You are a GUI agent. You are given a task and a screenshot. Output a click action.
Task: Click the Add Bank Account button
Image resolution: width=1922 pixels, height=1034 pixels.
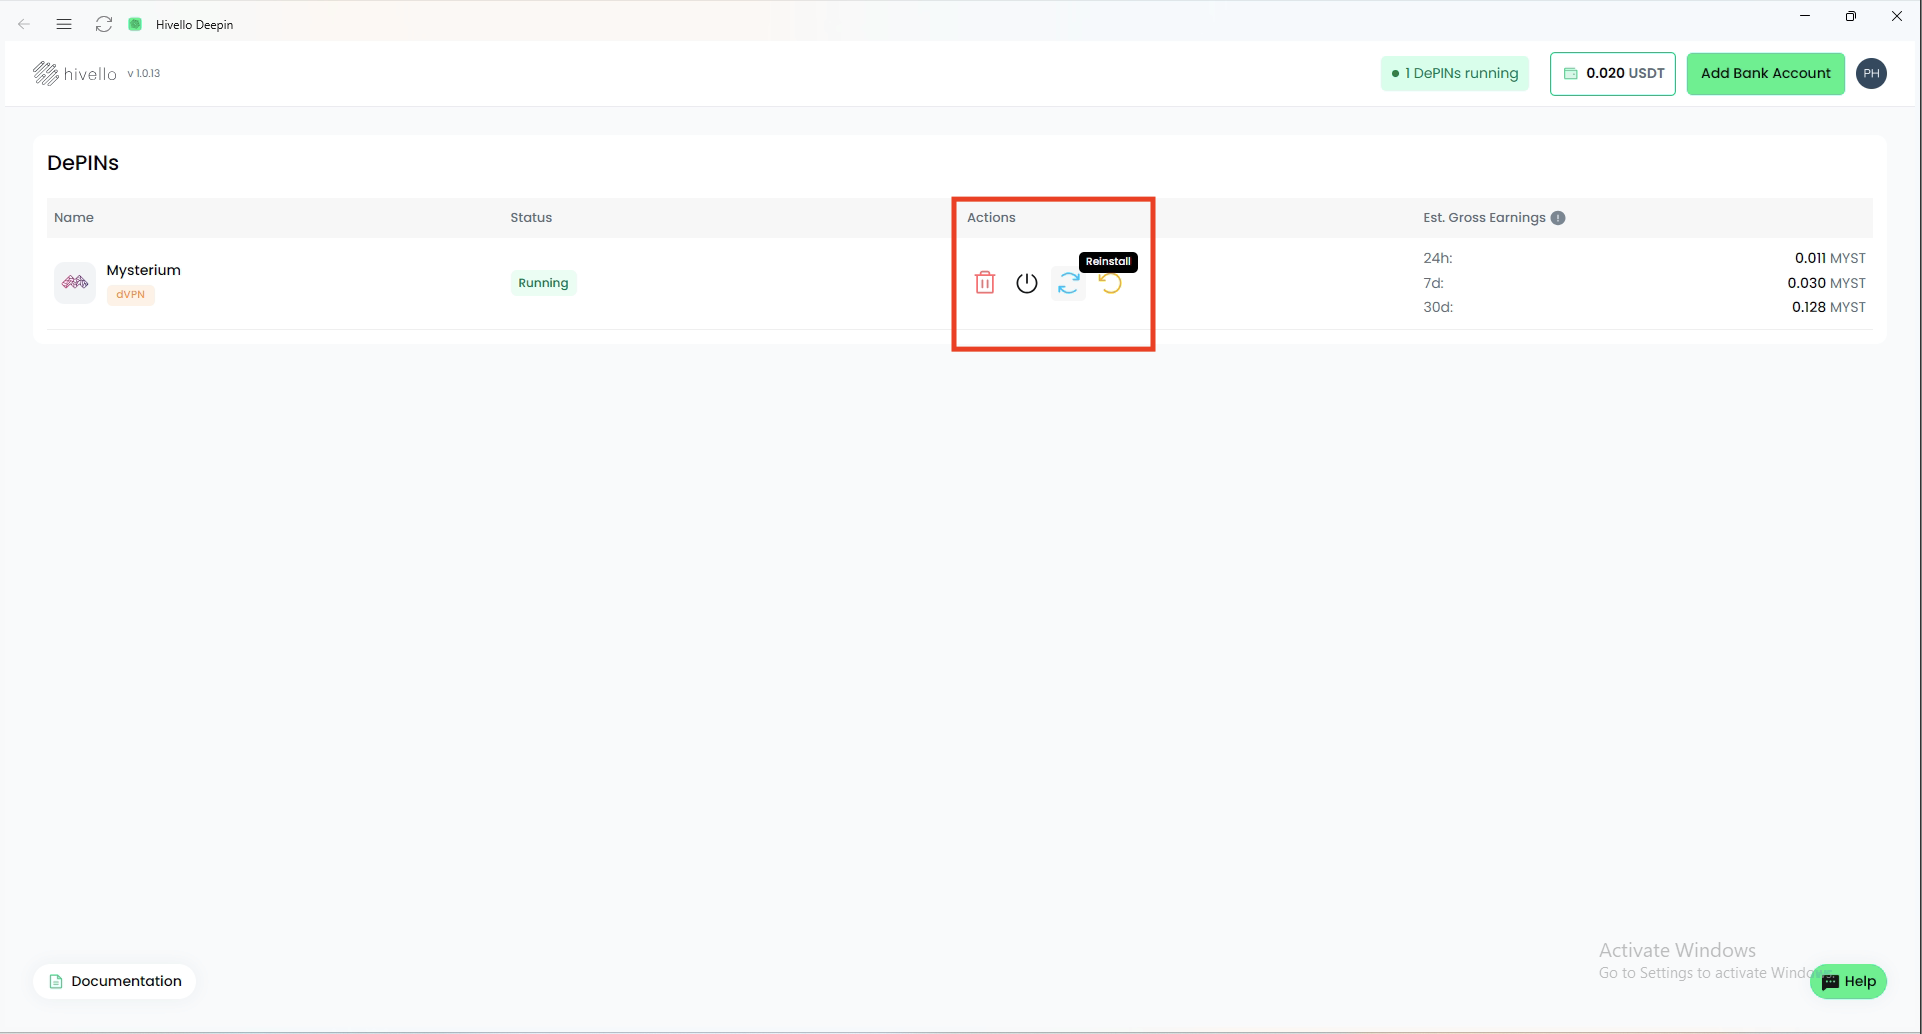[x=1765, y=74]
